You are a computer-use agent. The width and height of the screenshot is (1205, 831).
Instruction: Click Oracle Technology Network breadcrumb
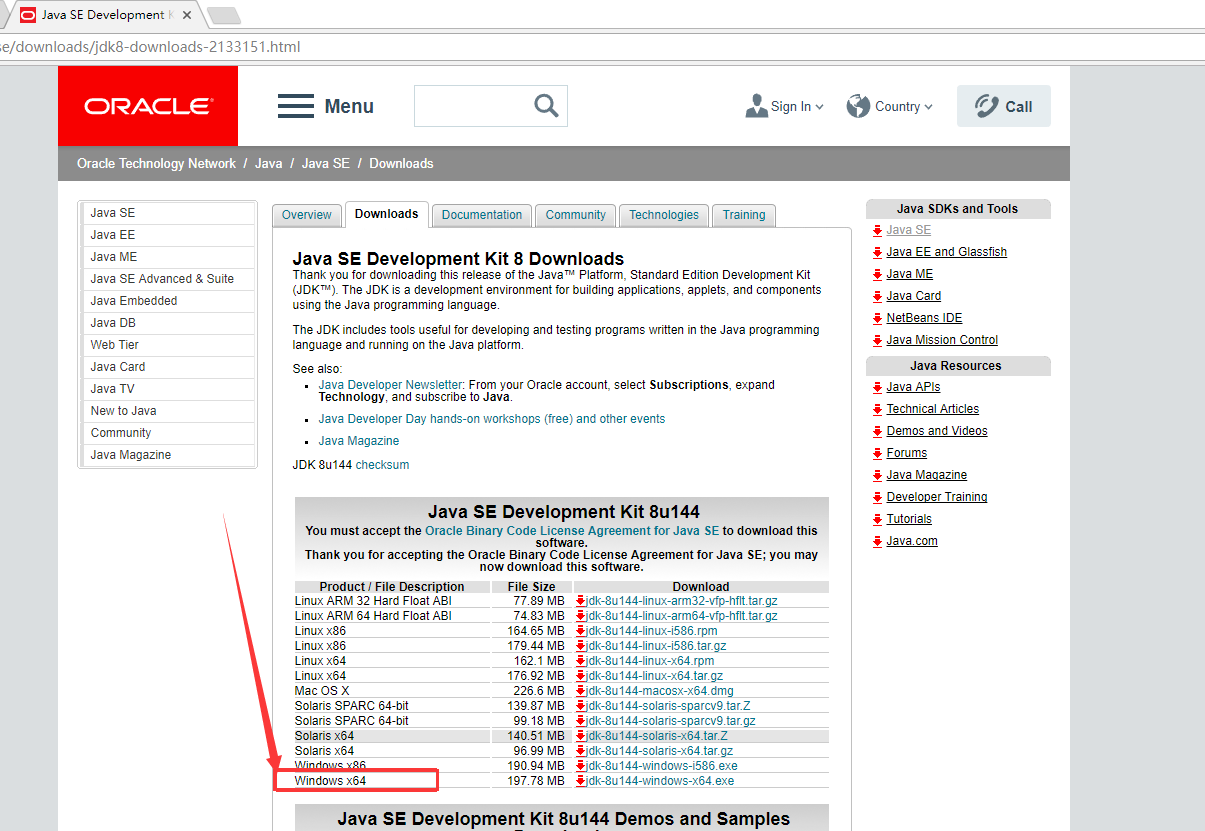pyautogui.click(x=156, y=163)
